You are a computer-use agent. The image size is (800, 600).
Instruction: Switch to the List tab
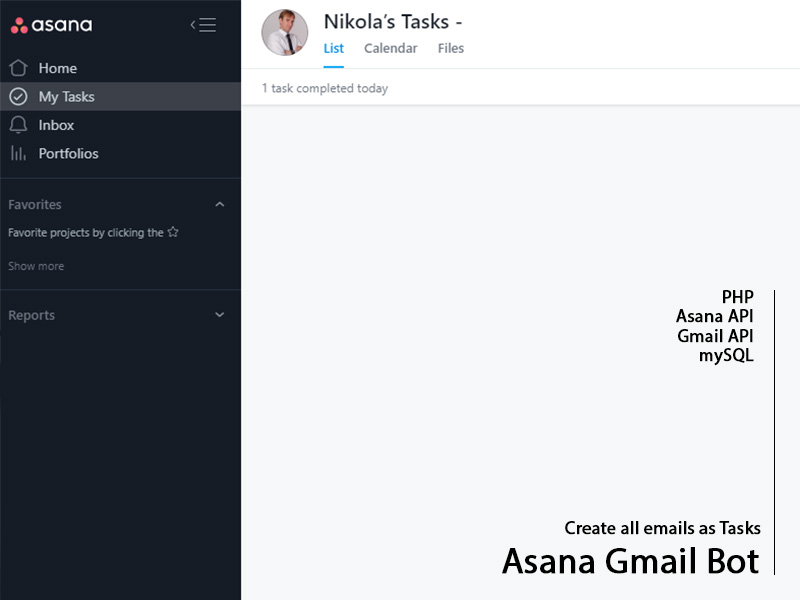click(334, 48)
